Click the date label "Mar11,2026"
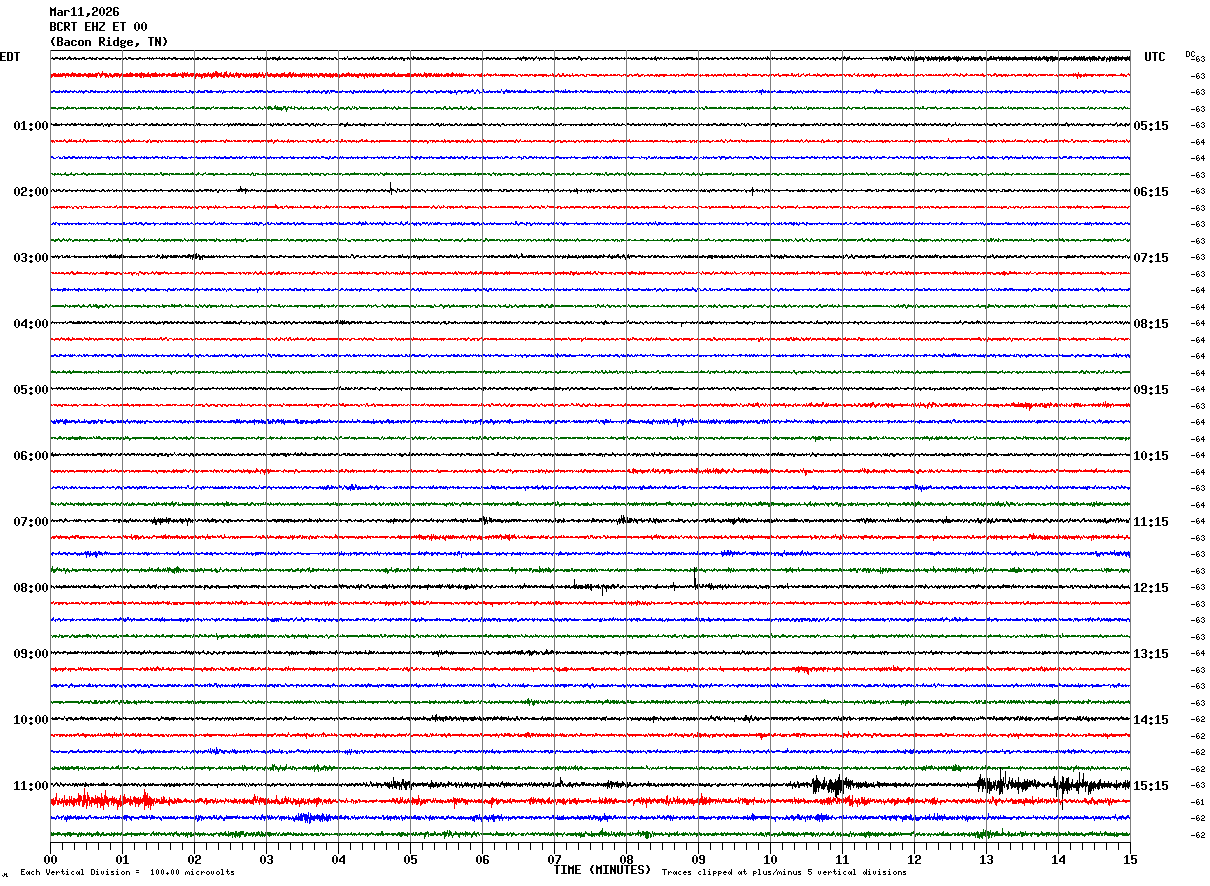 tap(84, 12)
